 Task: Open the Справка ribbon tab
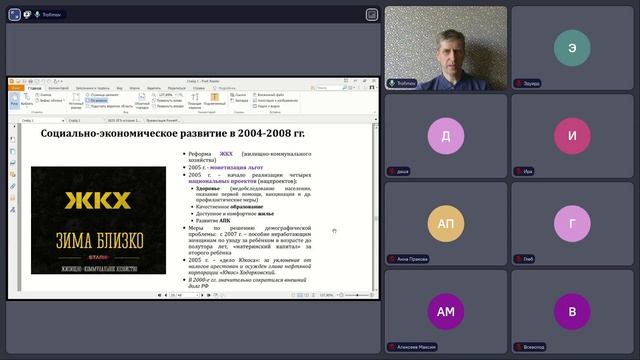click(x=199, y=88)
